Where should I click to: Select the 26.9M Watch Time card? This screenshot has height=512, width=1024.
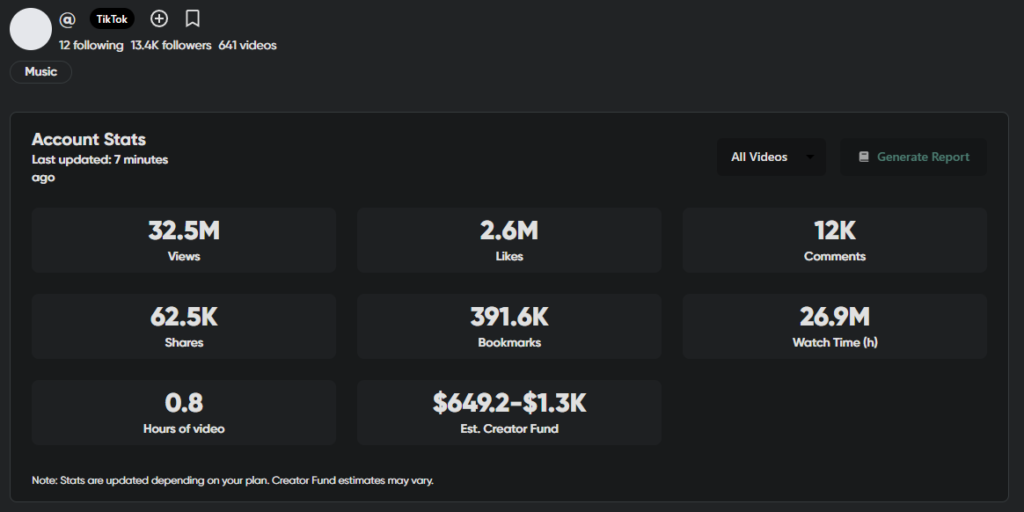(x=834, y=326)
